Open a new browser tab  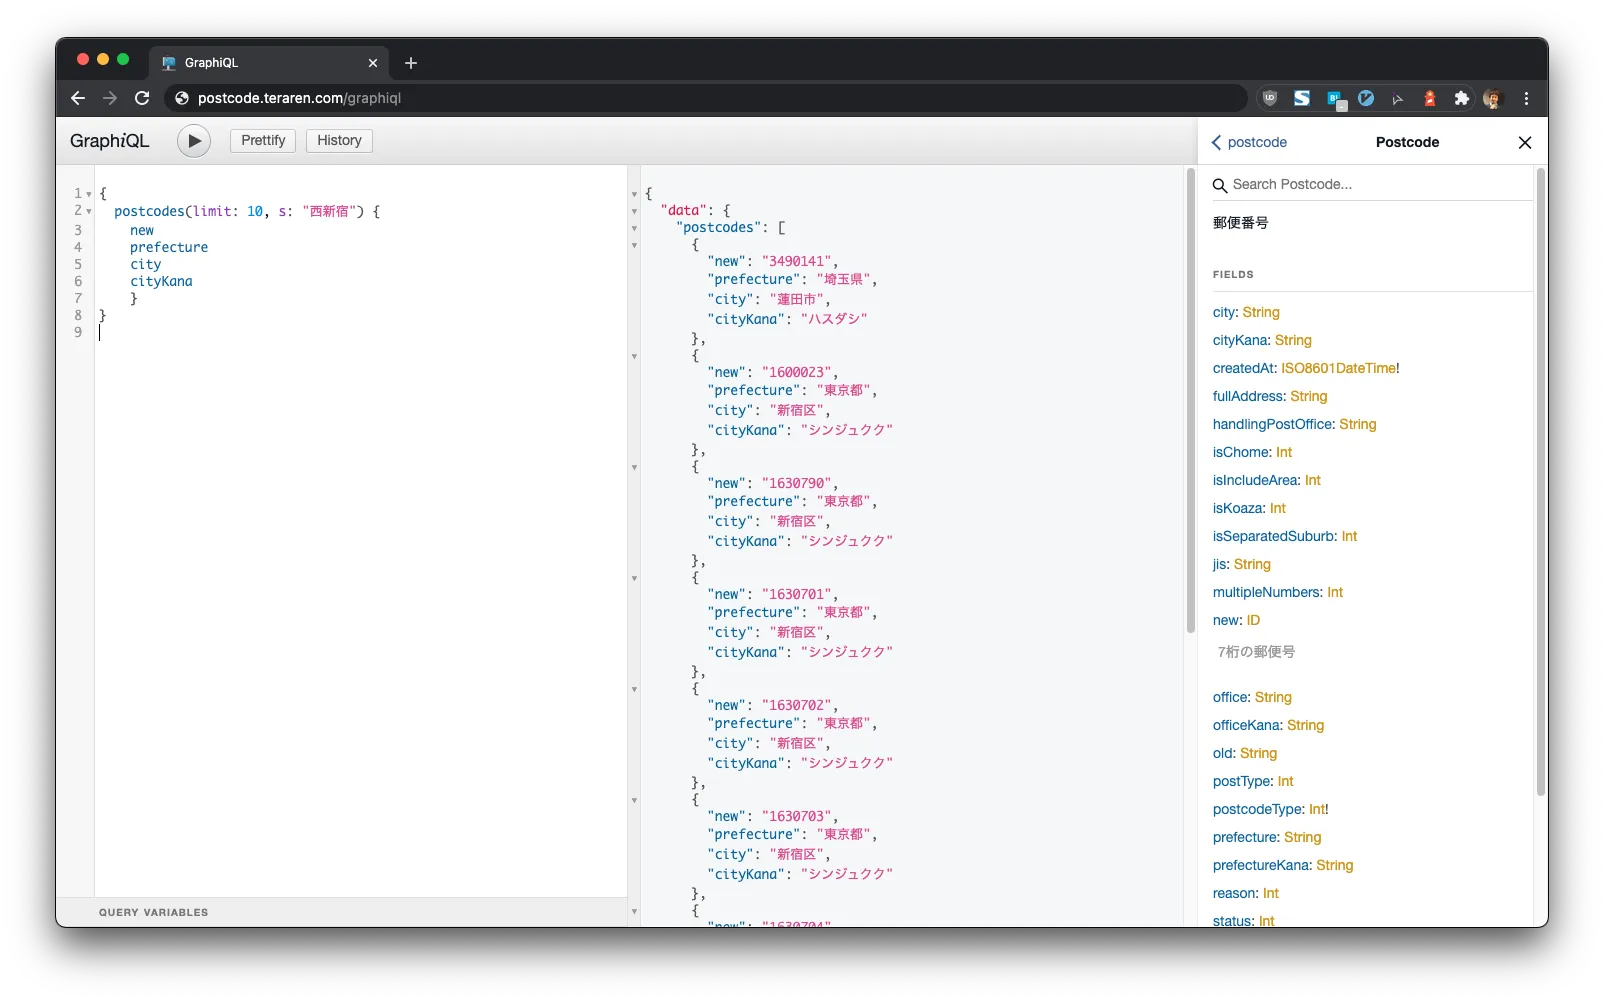pos(411,63)
